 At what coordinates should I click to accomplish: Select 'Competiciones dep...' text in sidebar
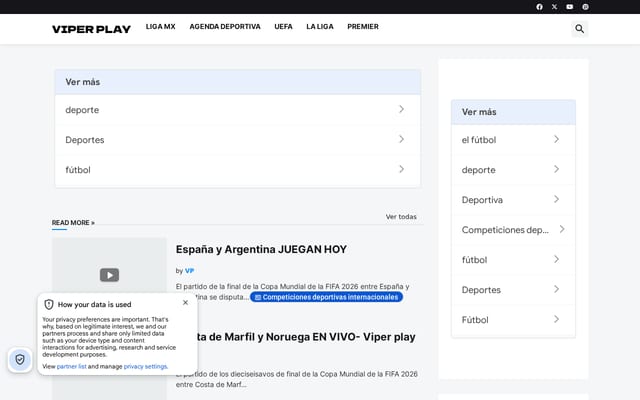tap(505, 230)
